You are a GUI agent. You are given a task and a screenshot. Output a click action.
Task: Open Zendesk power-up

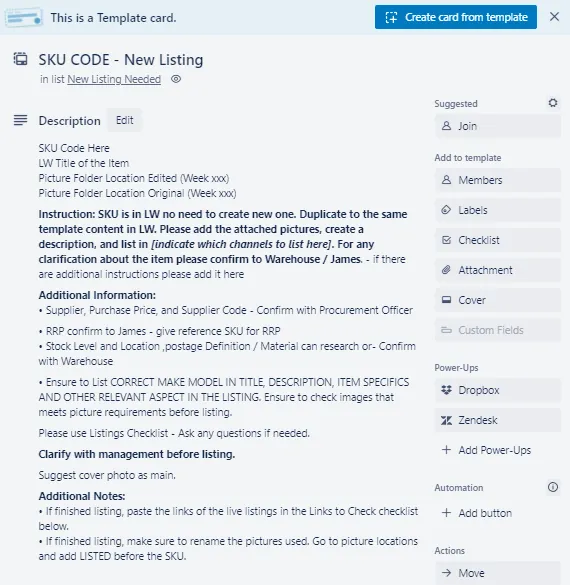(498, 420)
